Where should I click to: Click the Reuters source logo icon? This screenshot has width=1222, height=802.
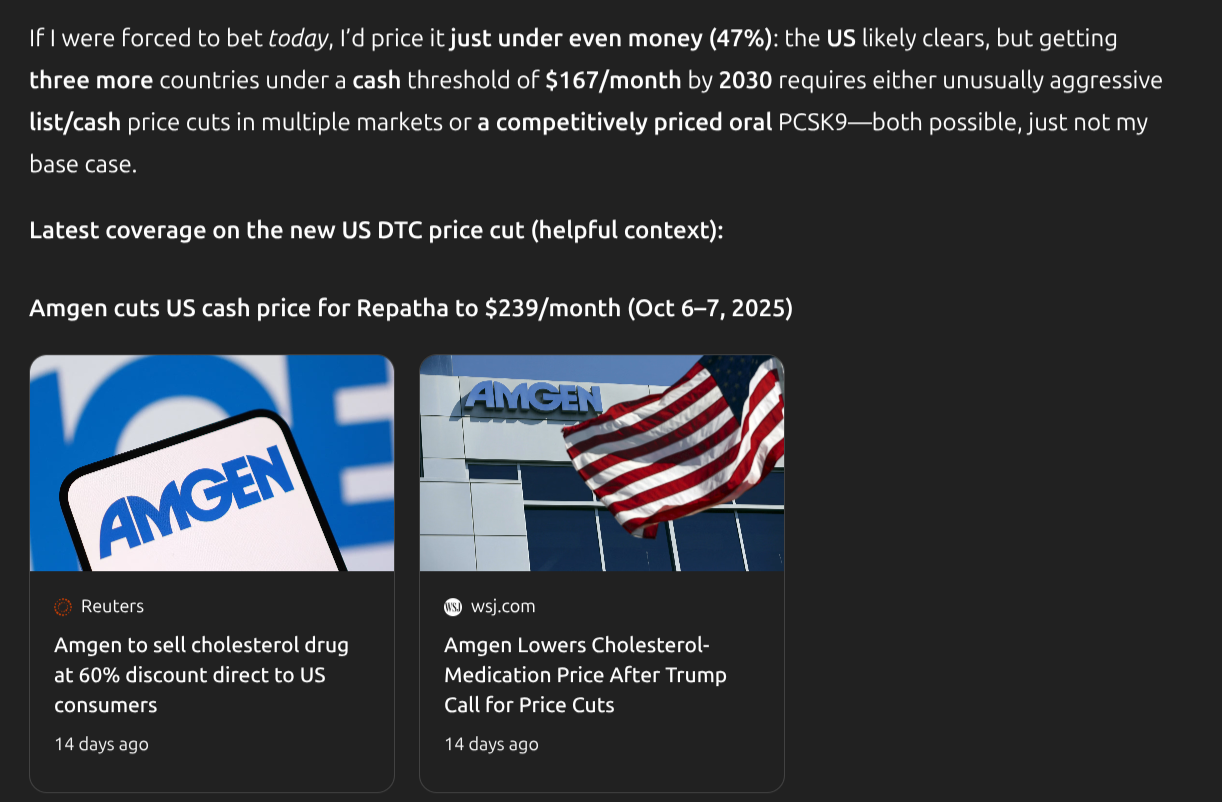coord(63,607)
